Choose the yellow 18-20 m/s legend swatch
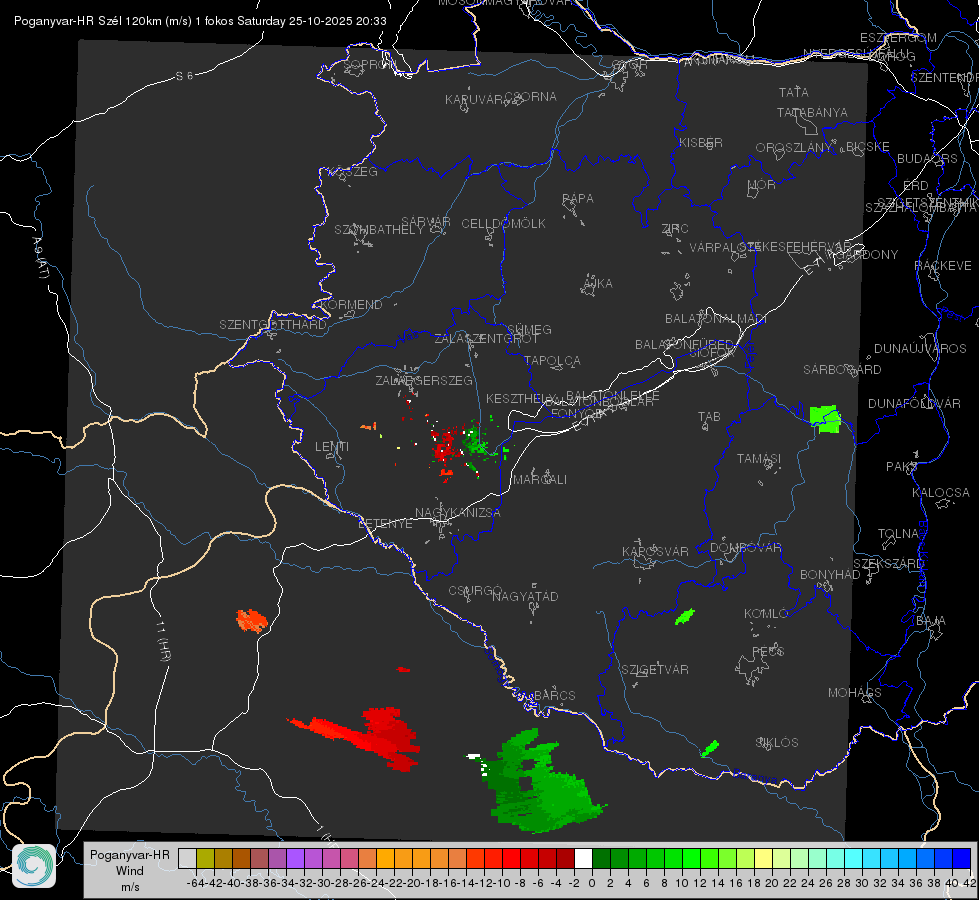 click(763, 858)
